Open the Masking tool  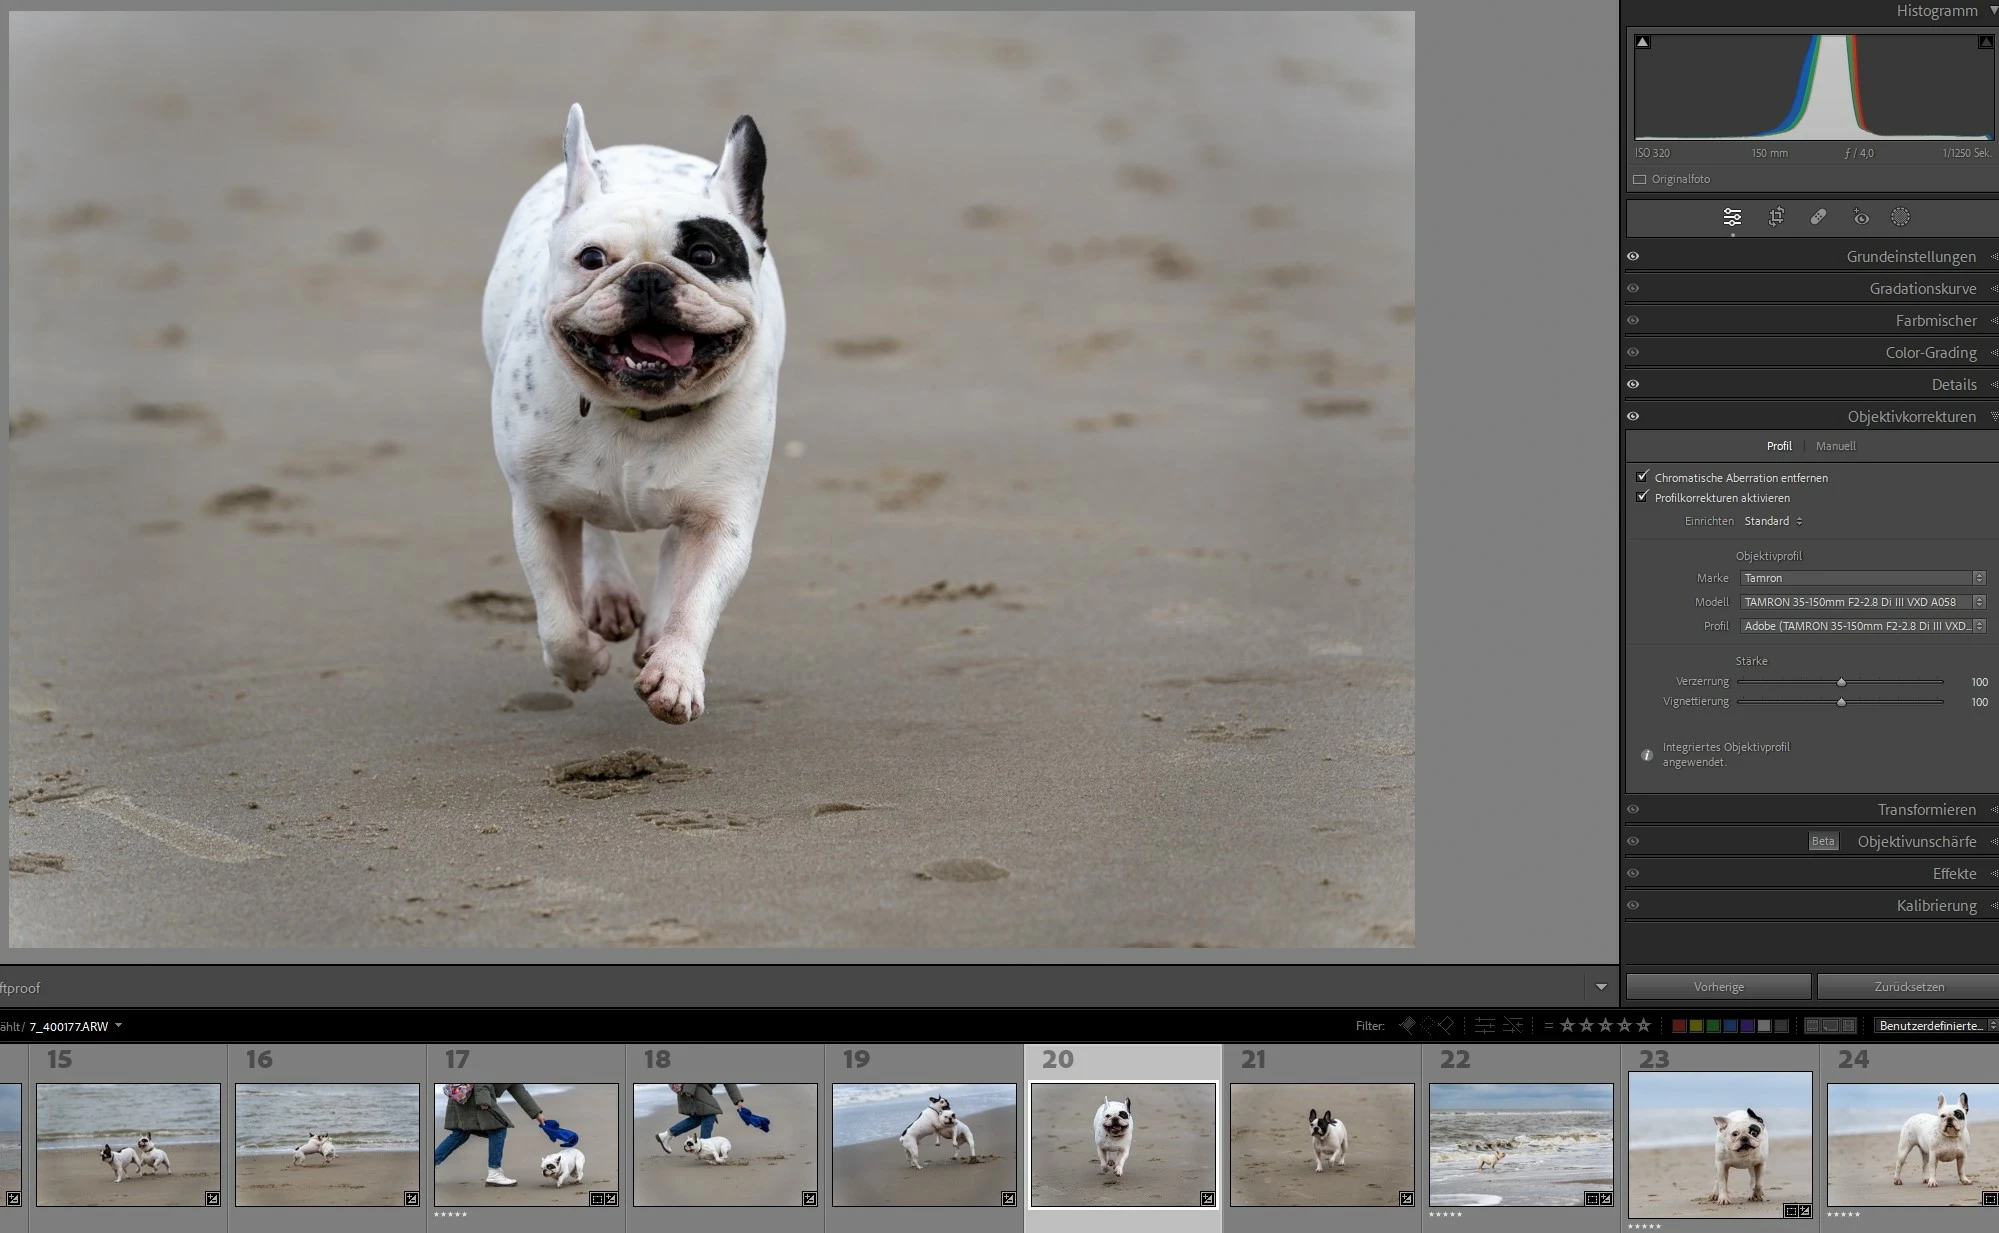pyautogui.click(x=1900, y=217)
